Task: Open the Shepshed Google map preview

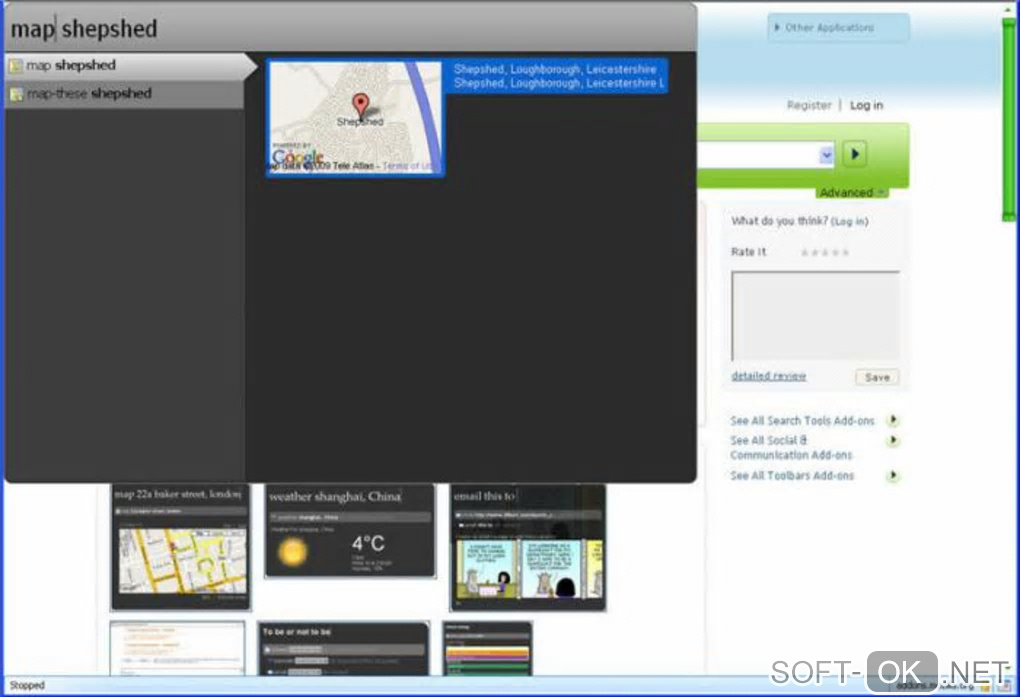Action: 356,118
